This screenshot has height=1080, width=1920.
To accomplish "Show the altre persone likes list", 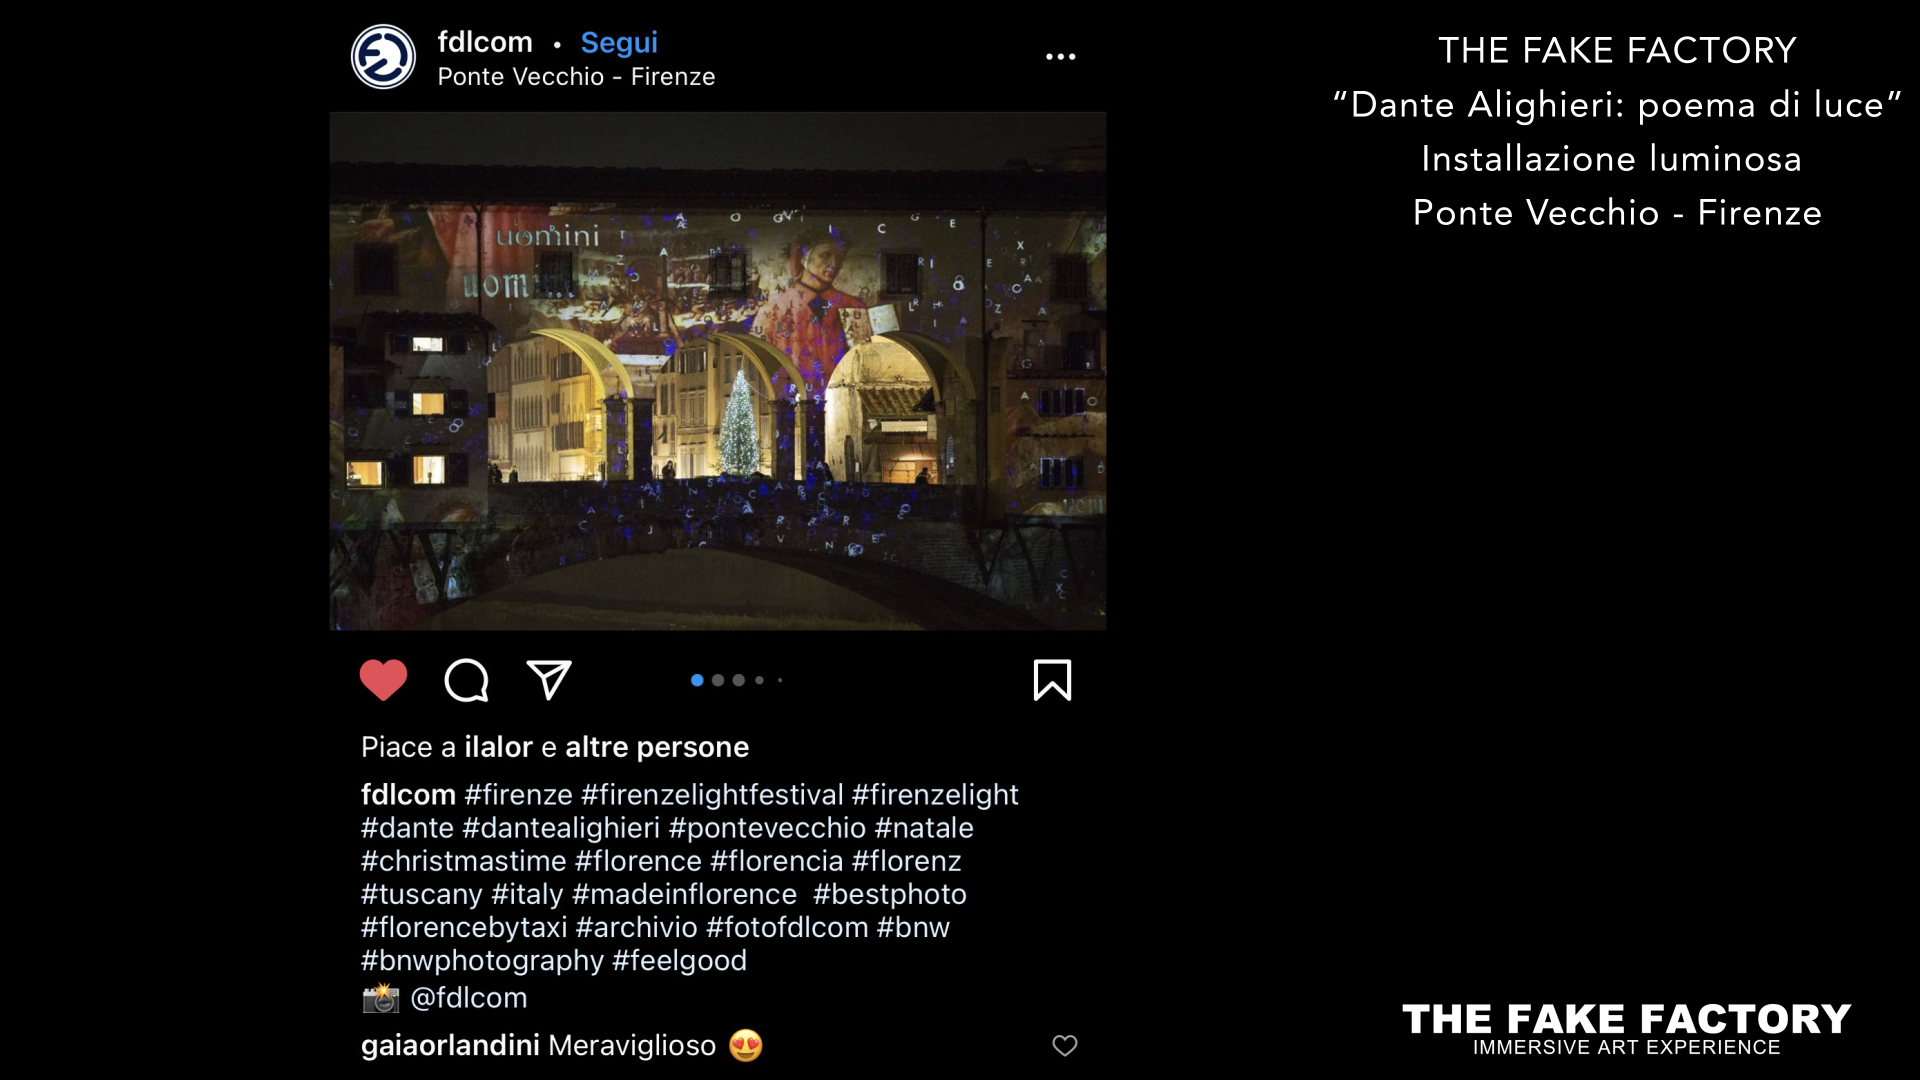I will pos(657,747).
